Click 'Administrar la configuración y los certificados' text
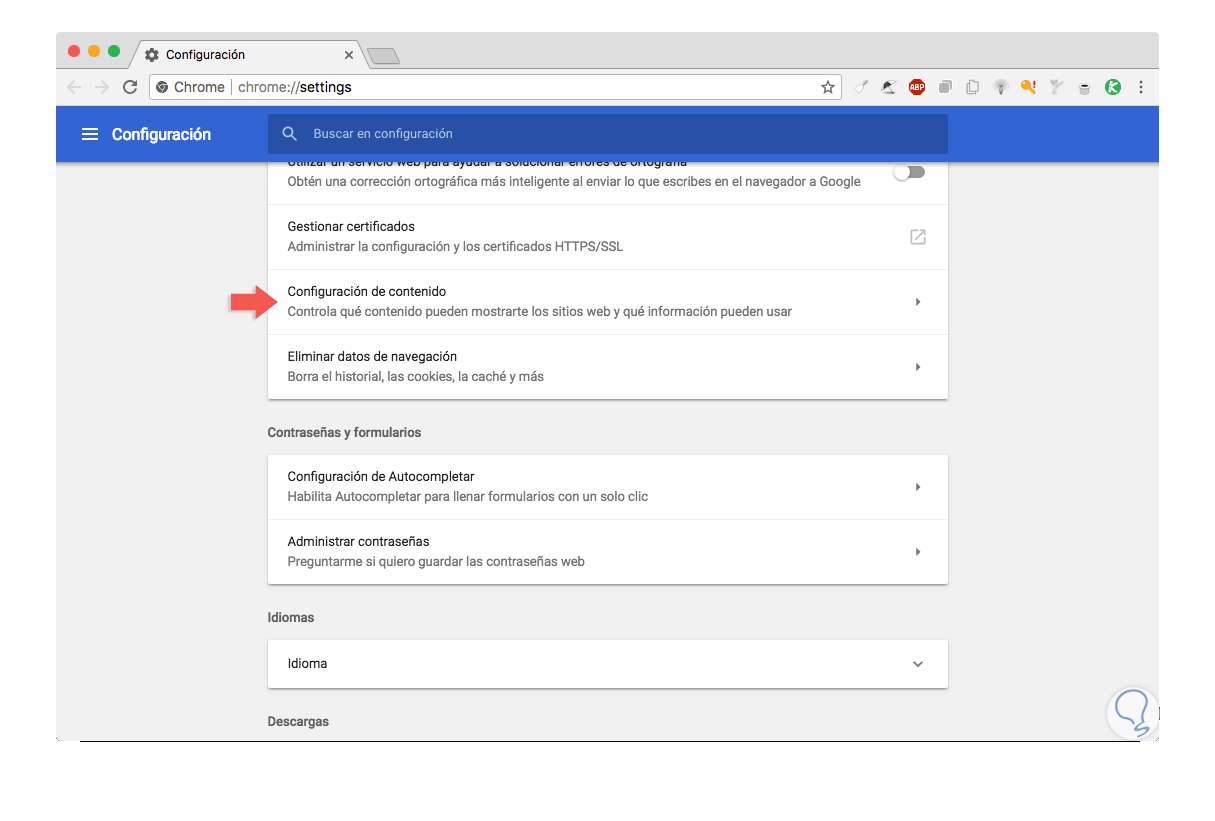Viewport: 1215px width, 821px height. coord(455,247)
